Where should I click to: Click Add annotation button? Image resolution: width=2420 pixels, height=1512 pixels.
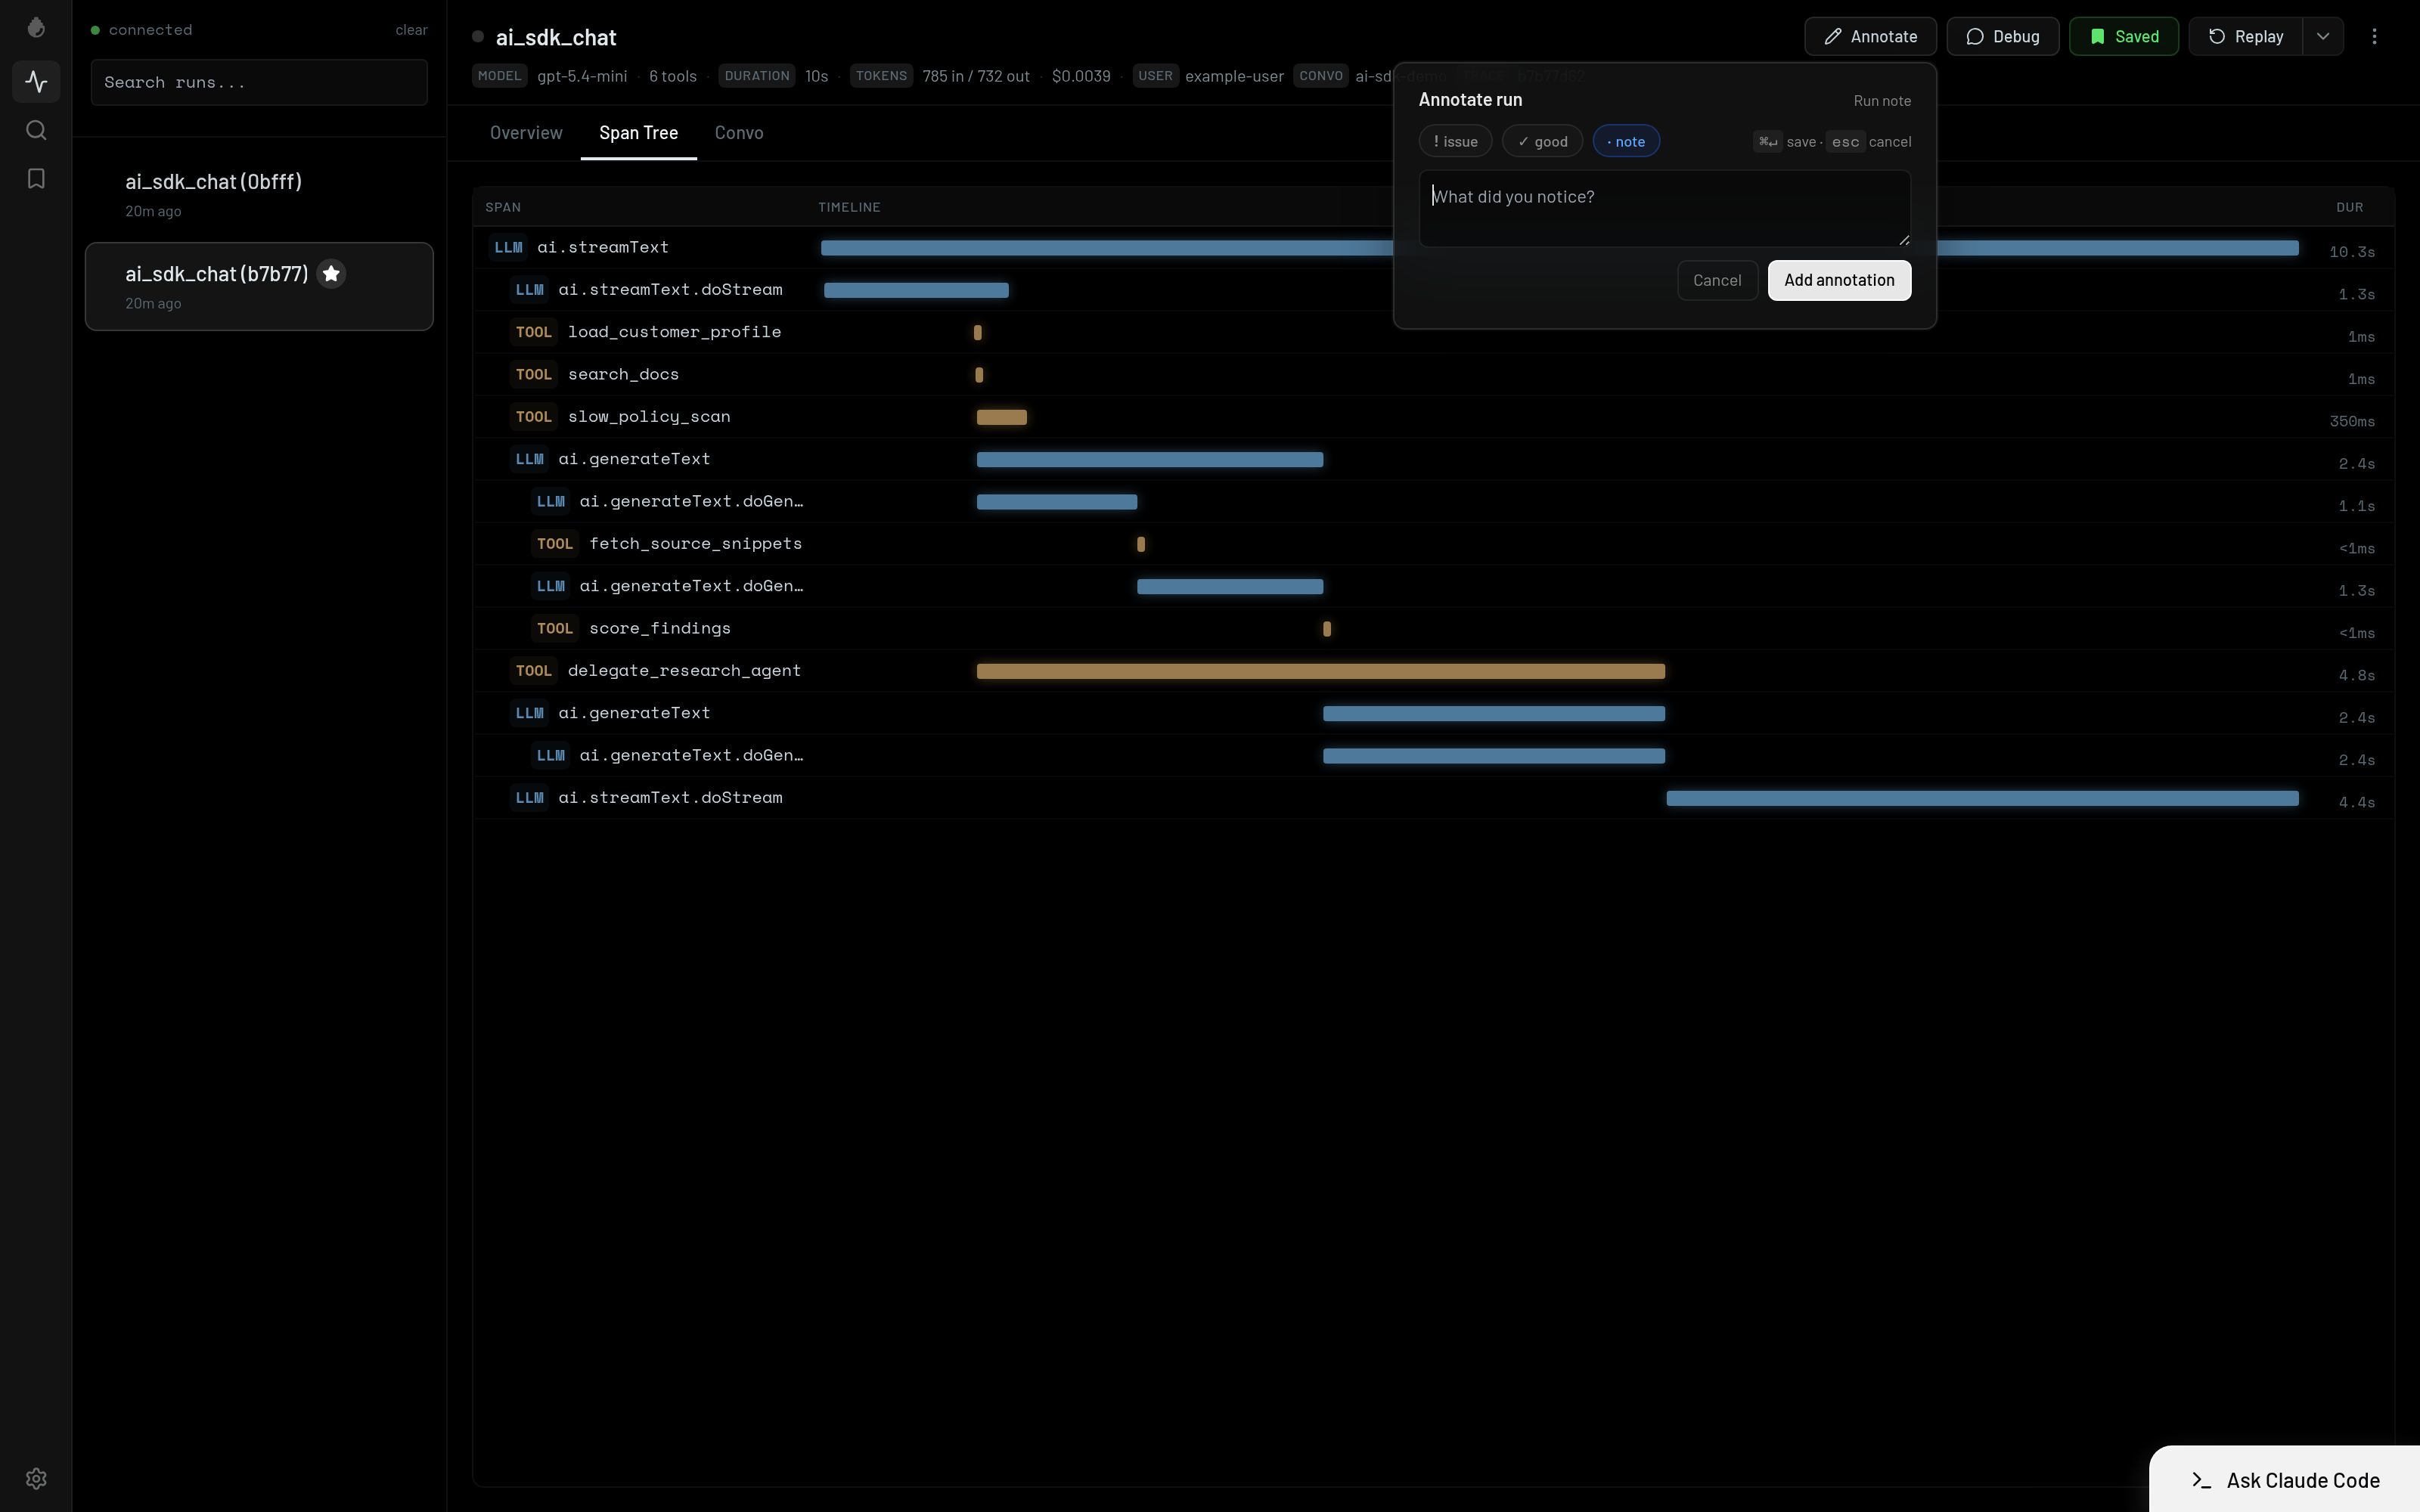coord(1839,280)
